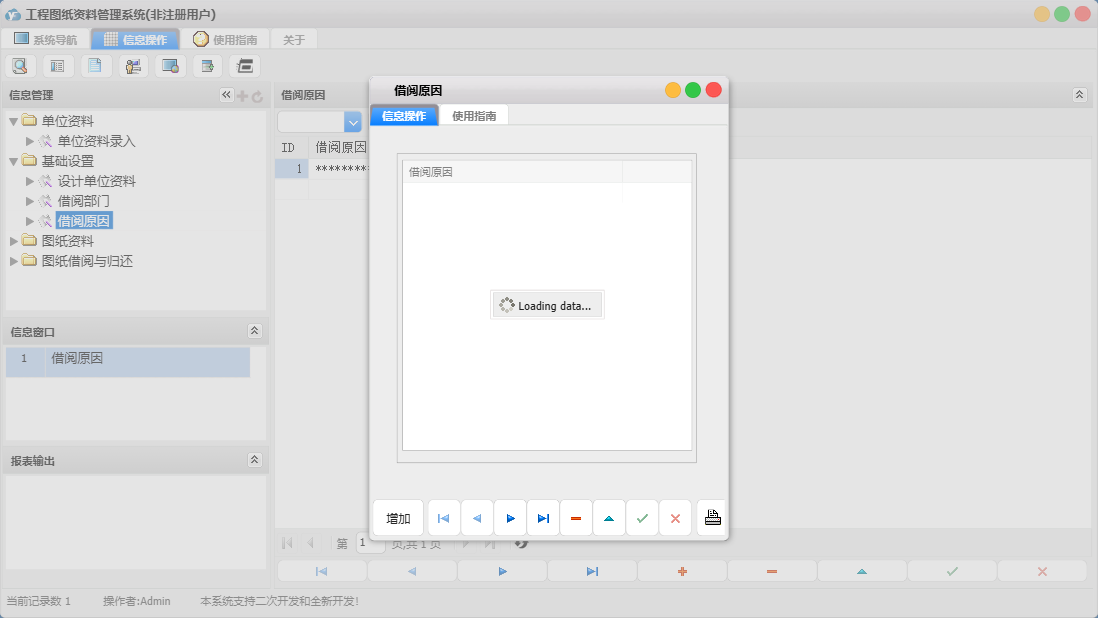The height and width of the screenshot is (618, 1098).
Task: Confirm with the green checkmark in the dialog
Action: [642, 518]
